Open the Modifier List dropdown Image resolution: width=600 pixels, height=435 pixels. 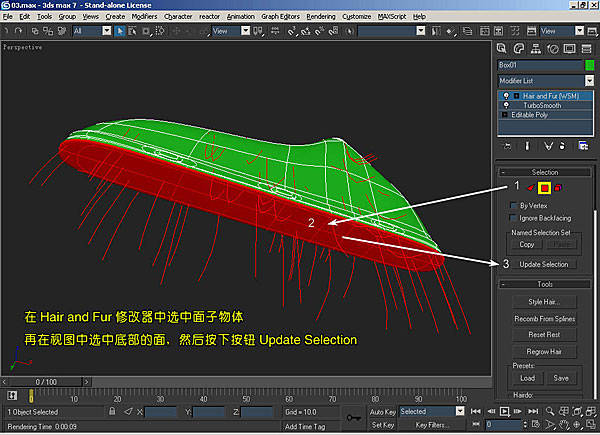590,80
